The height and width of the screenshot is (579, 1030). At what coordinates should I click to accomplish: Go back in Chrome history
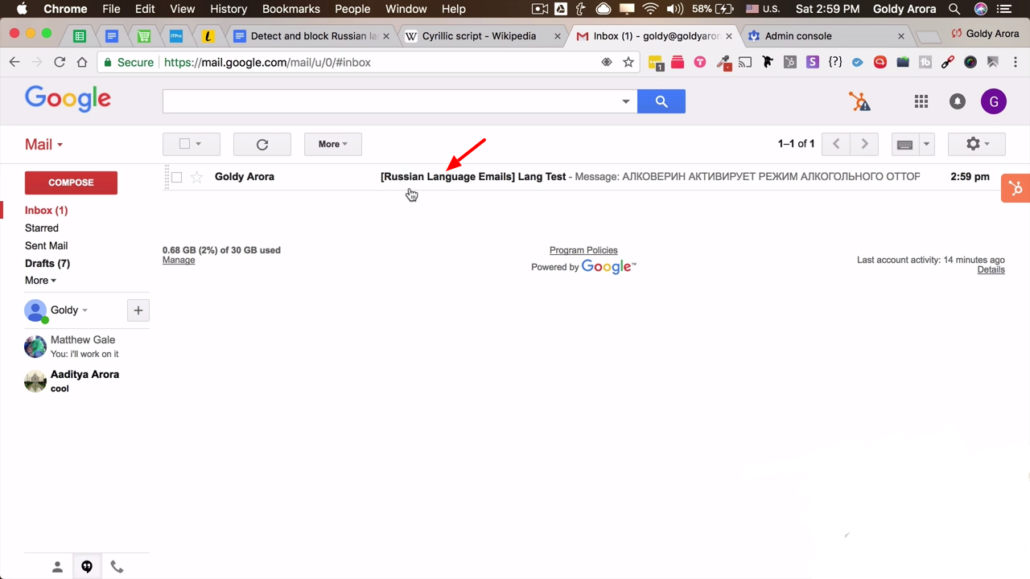click(14, 62)
